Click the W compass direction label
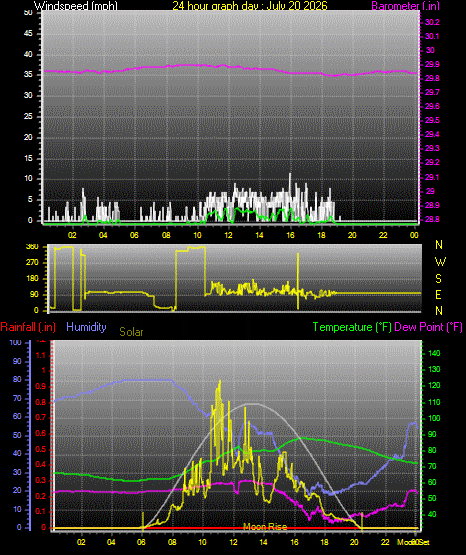 point(440,262)
